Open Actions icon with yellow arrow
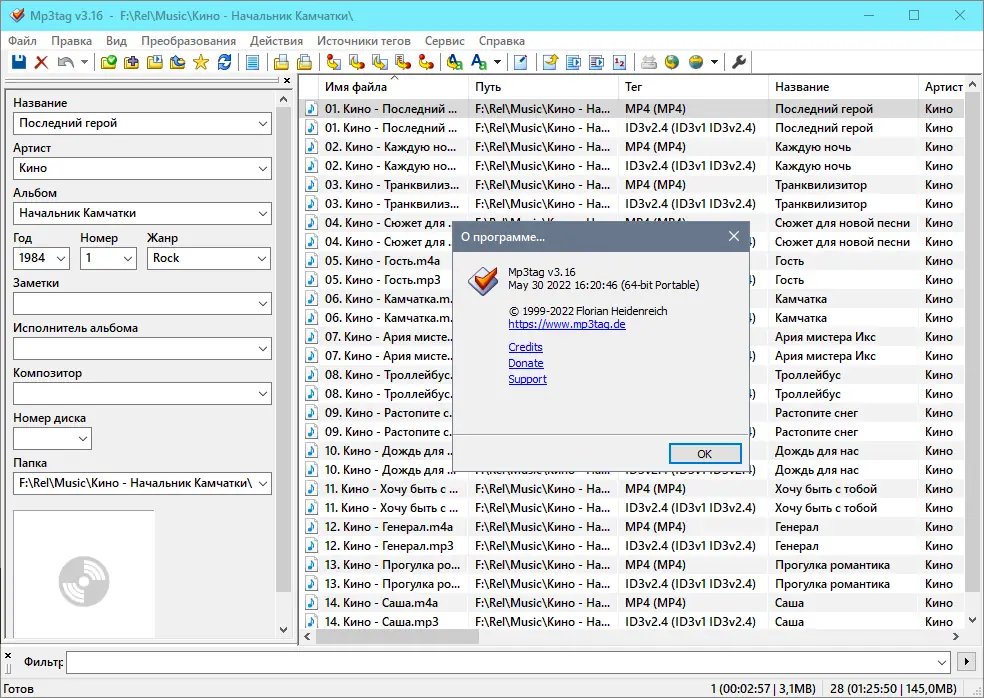This screenshot has height=698, width=984. point(454,62)
